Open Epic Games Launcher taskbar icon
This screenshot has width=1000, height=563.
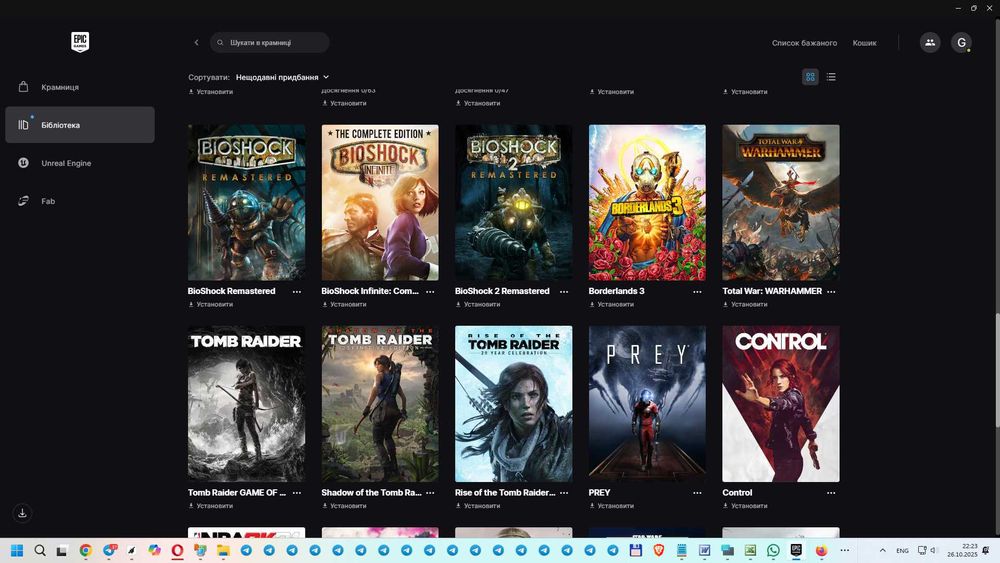tap(796, 550)
